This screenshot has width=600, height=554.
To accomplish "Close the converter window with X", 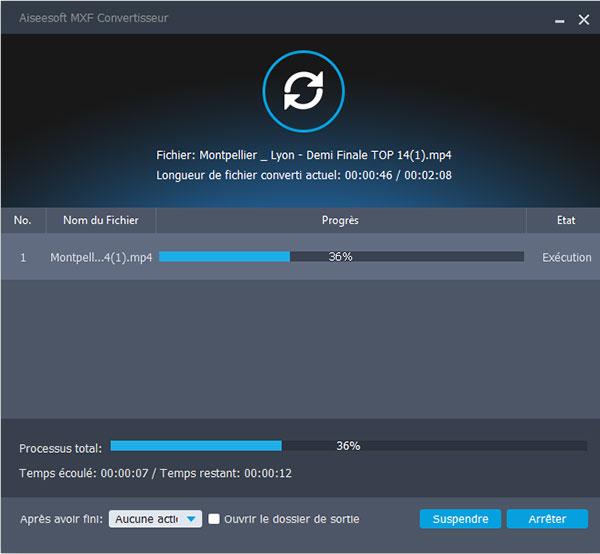I will click(x=583, y=18).
